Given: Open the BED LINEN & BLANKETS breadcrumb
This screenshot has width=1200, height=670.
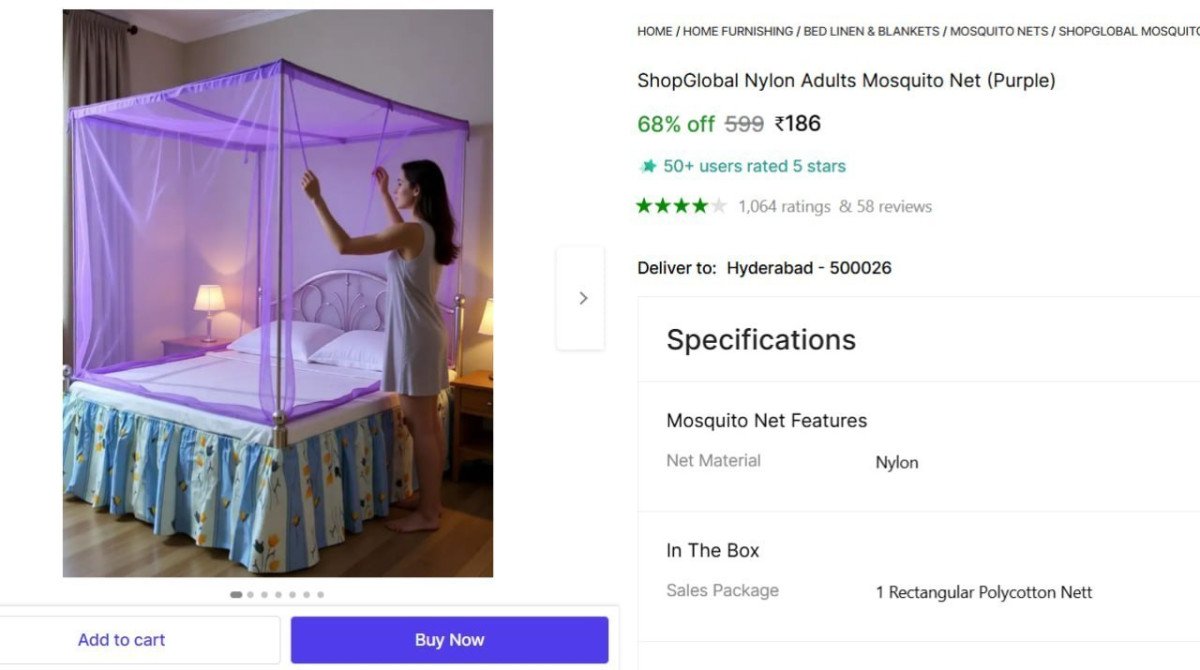Looking at the screenshot, I should 868,31.
